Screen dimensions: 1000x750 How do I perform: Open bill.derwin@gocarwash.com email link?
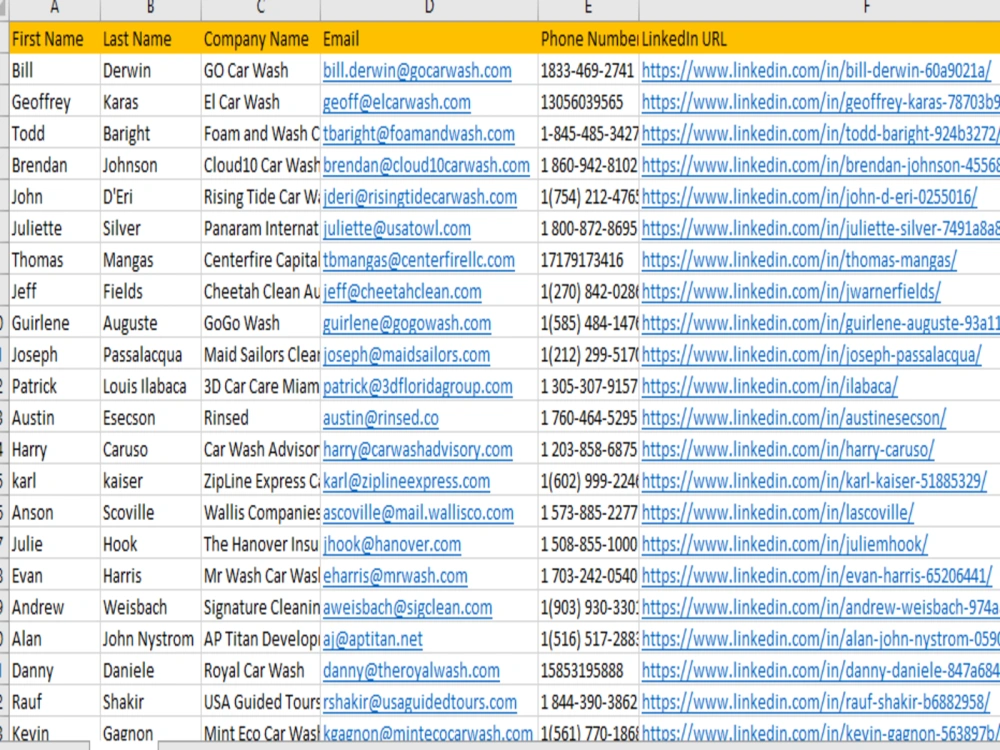(x=417, y=71)
